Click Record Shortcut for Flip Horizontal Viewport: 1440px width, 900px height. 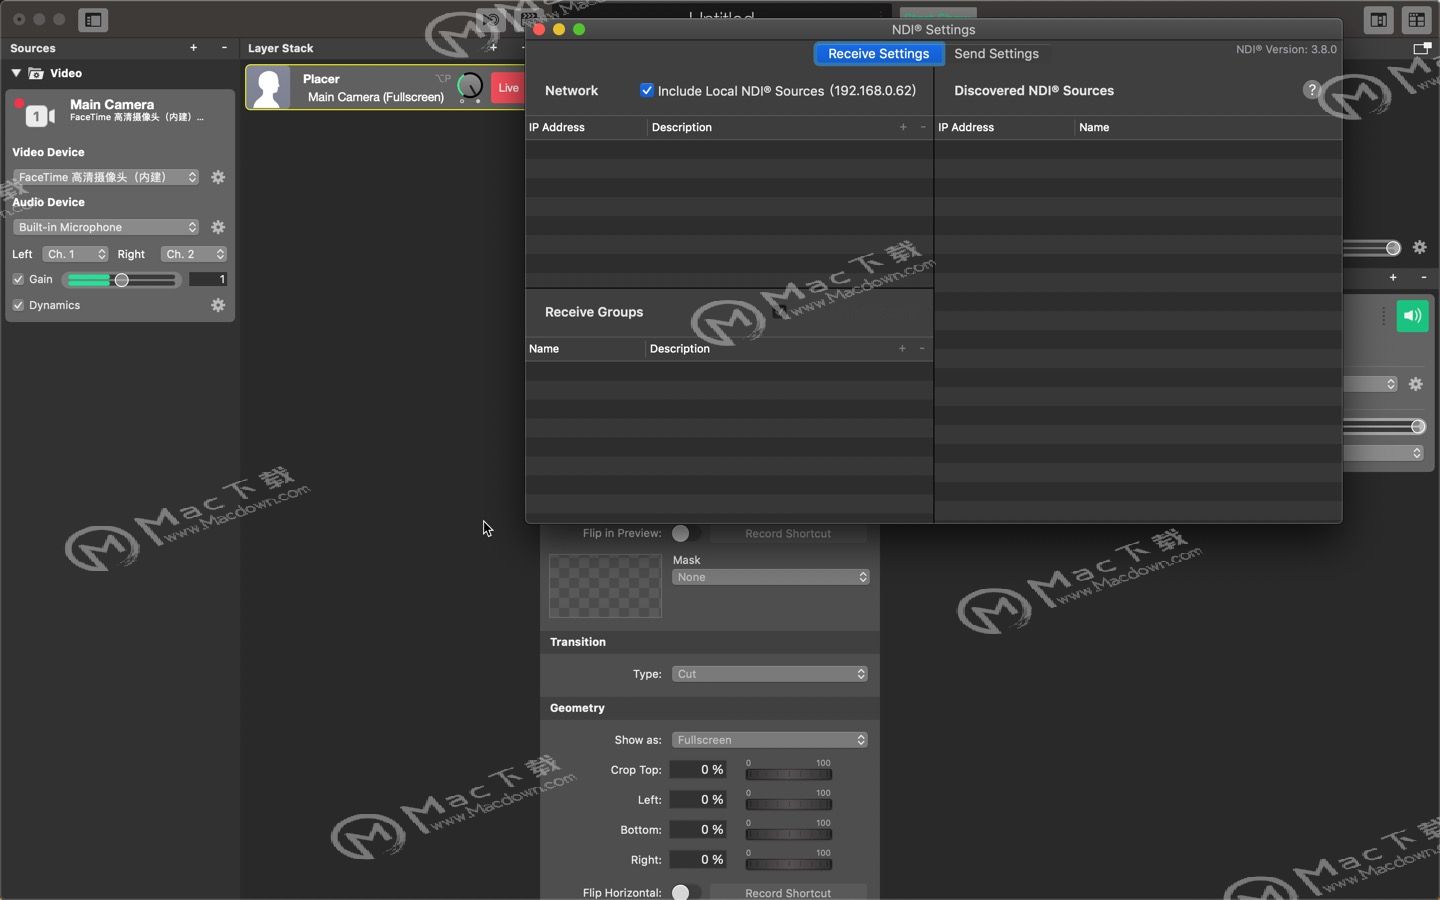point(788,892)
